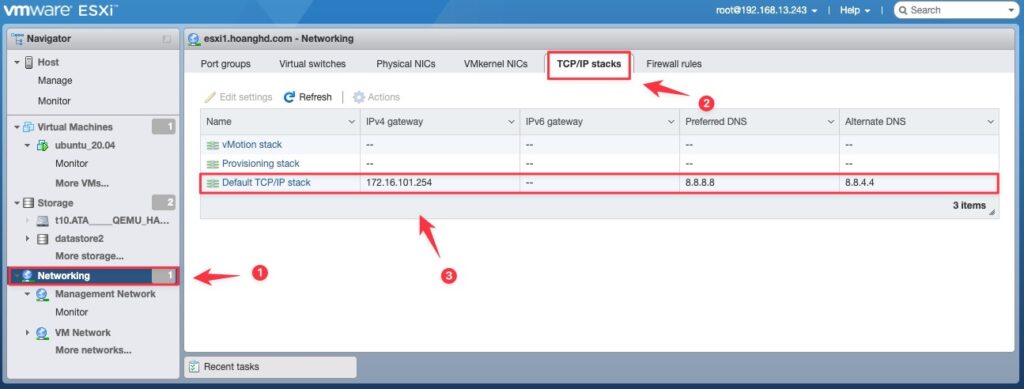Screen dimensions: 1024x389
Task: Click the 8.8.4.4 alternate DNS cell
Action: [x=918, y=183]
